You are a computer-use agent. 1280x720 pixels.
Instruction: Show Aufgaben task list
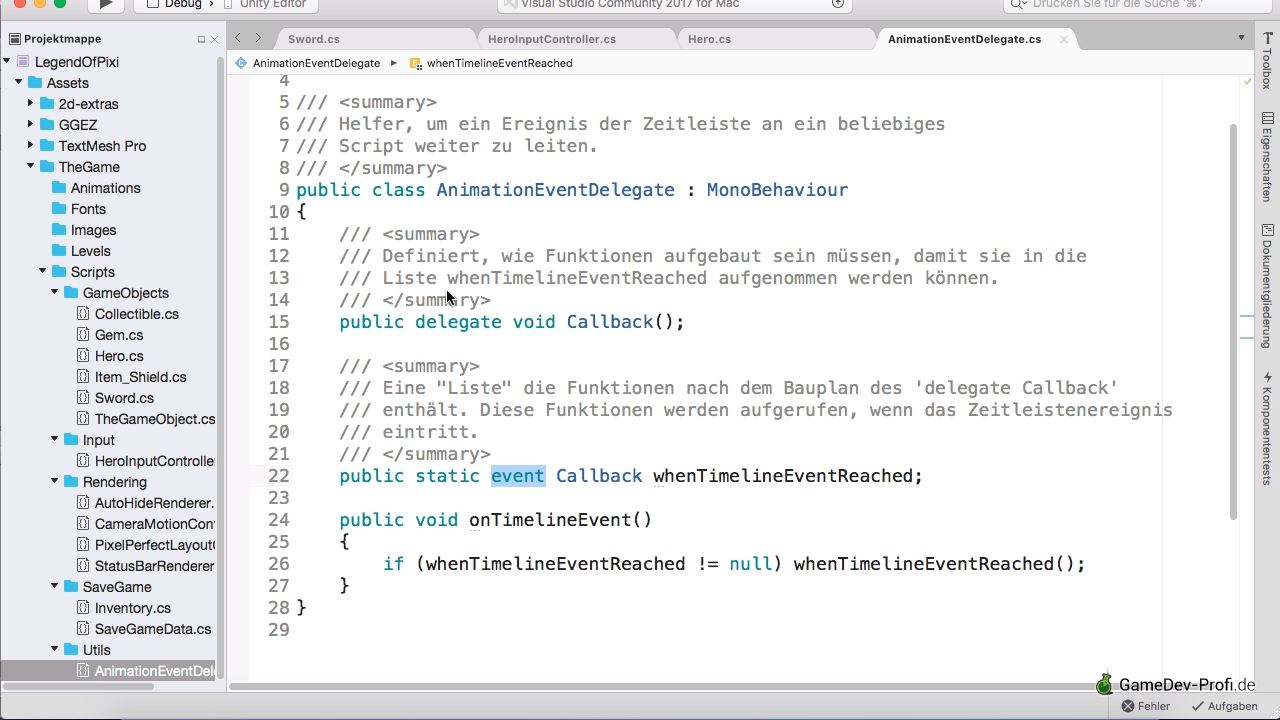[1223, 706]
